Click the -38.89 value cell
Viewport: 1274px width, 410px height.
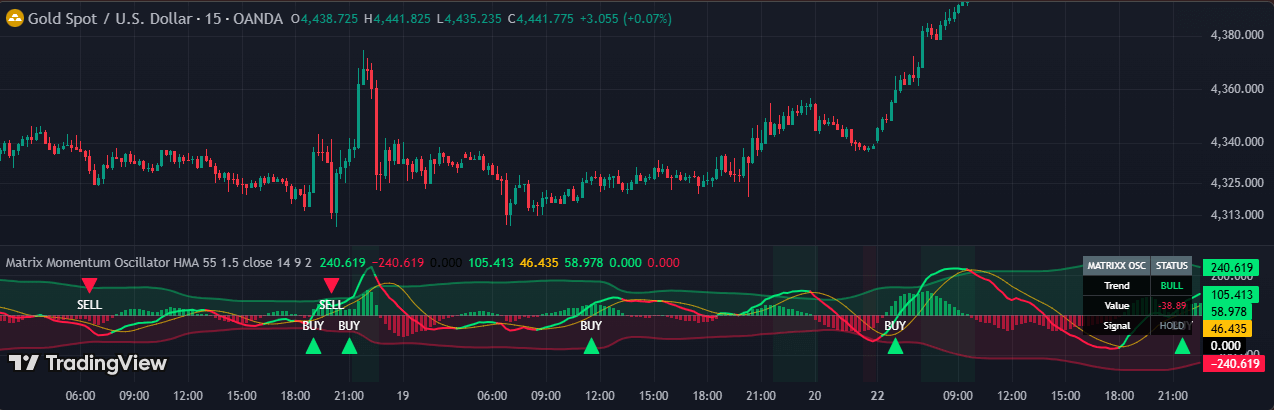coord(1171,305)
